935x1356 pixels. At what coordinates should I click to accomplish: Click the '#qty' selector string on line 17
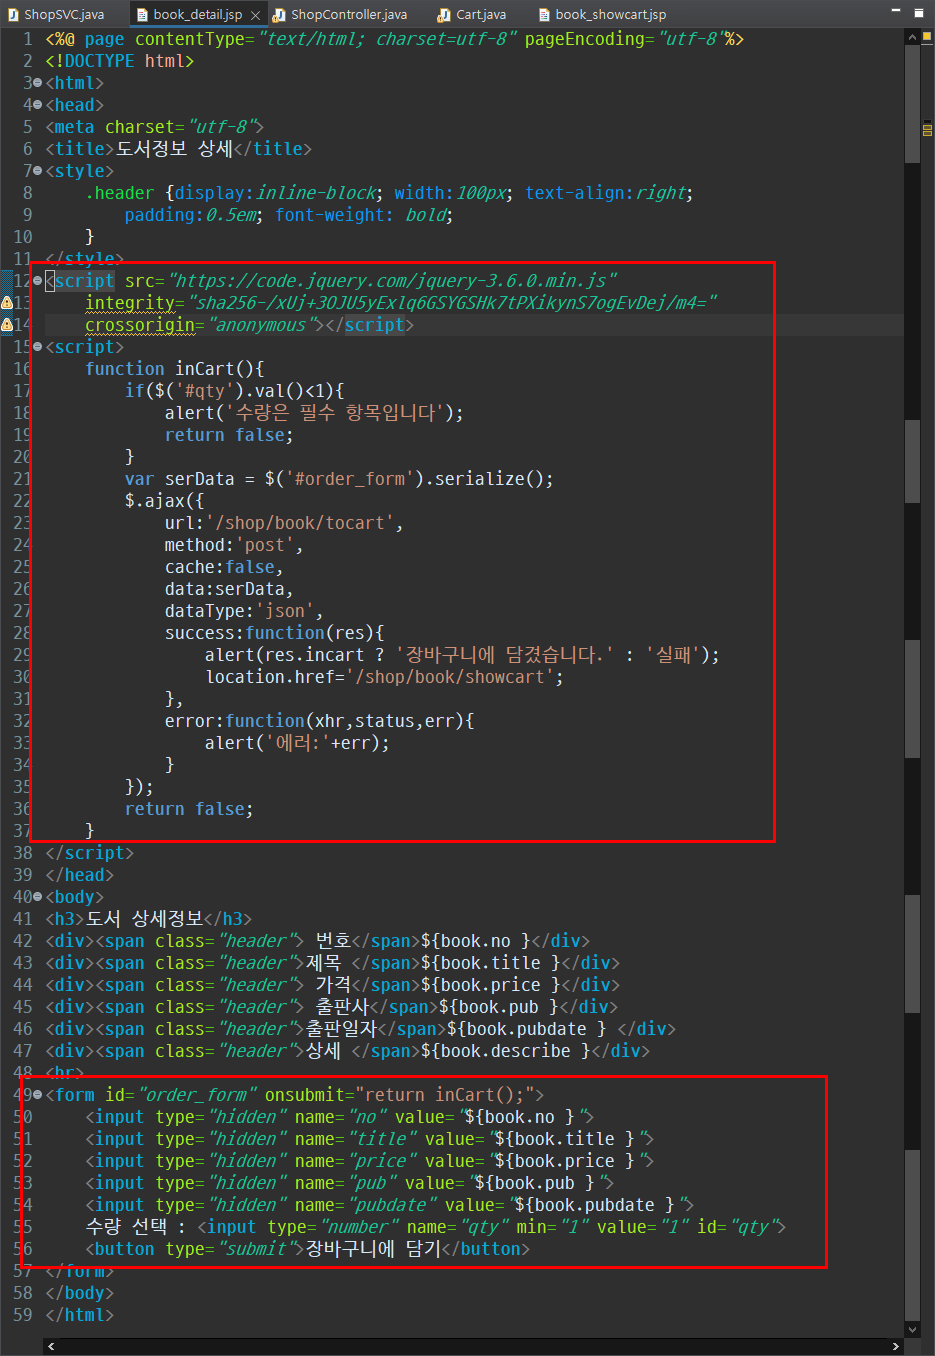(x=205, y=391)
